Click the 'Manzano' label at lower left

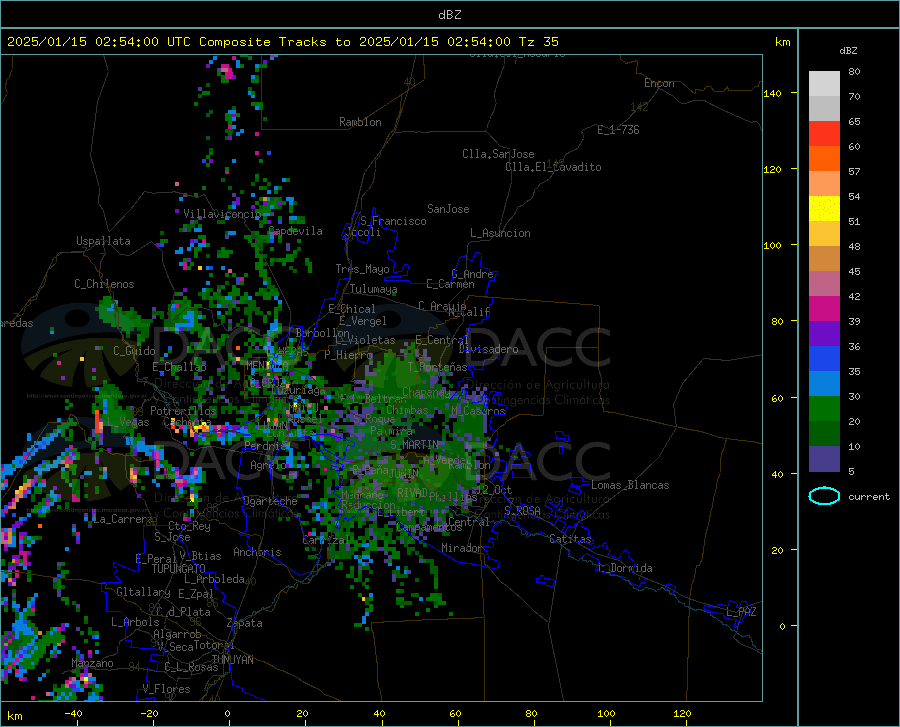click(92, 663)
